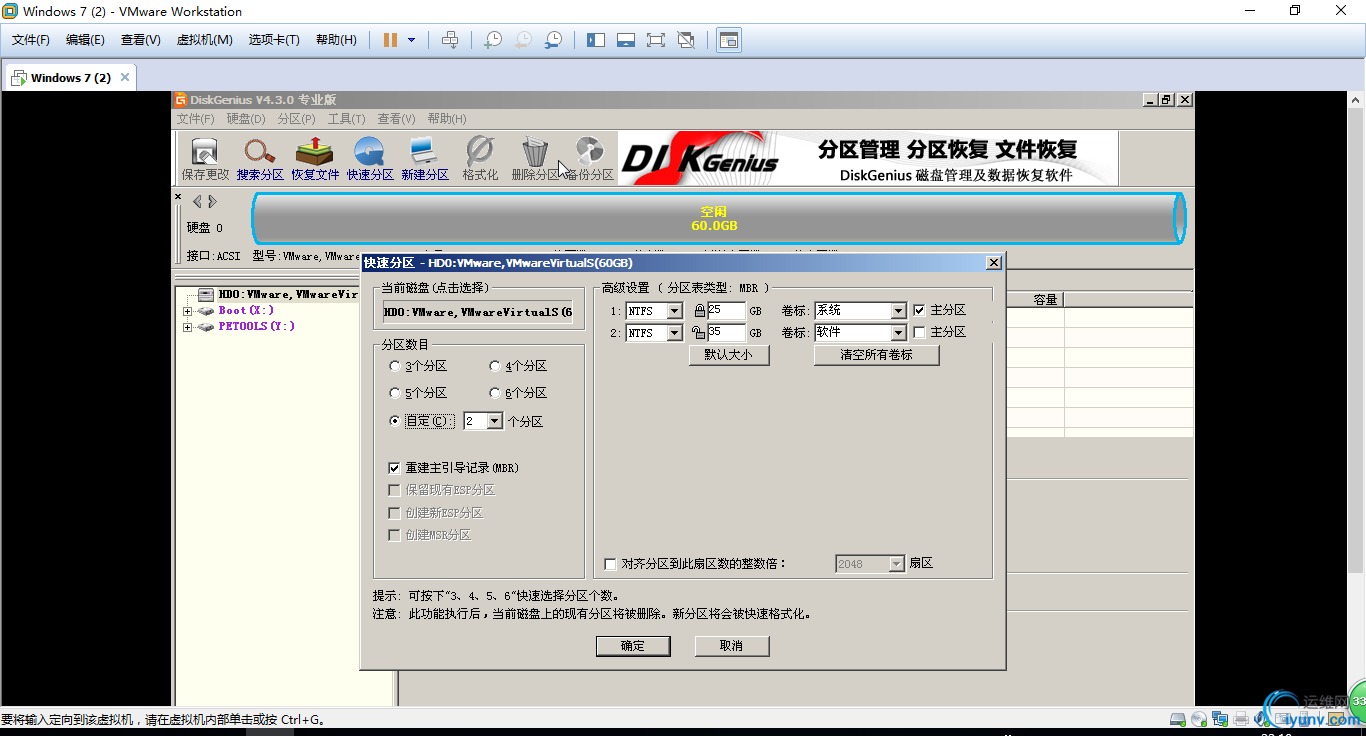The width and height of the screenshot is (1366, 736).
Task: Click the current disk HD0:VMware selection button
Action: tap(478, 312)
